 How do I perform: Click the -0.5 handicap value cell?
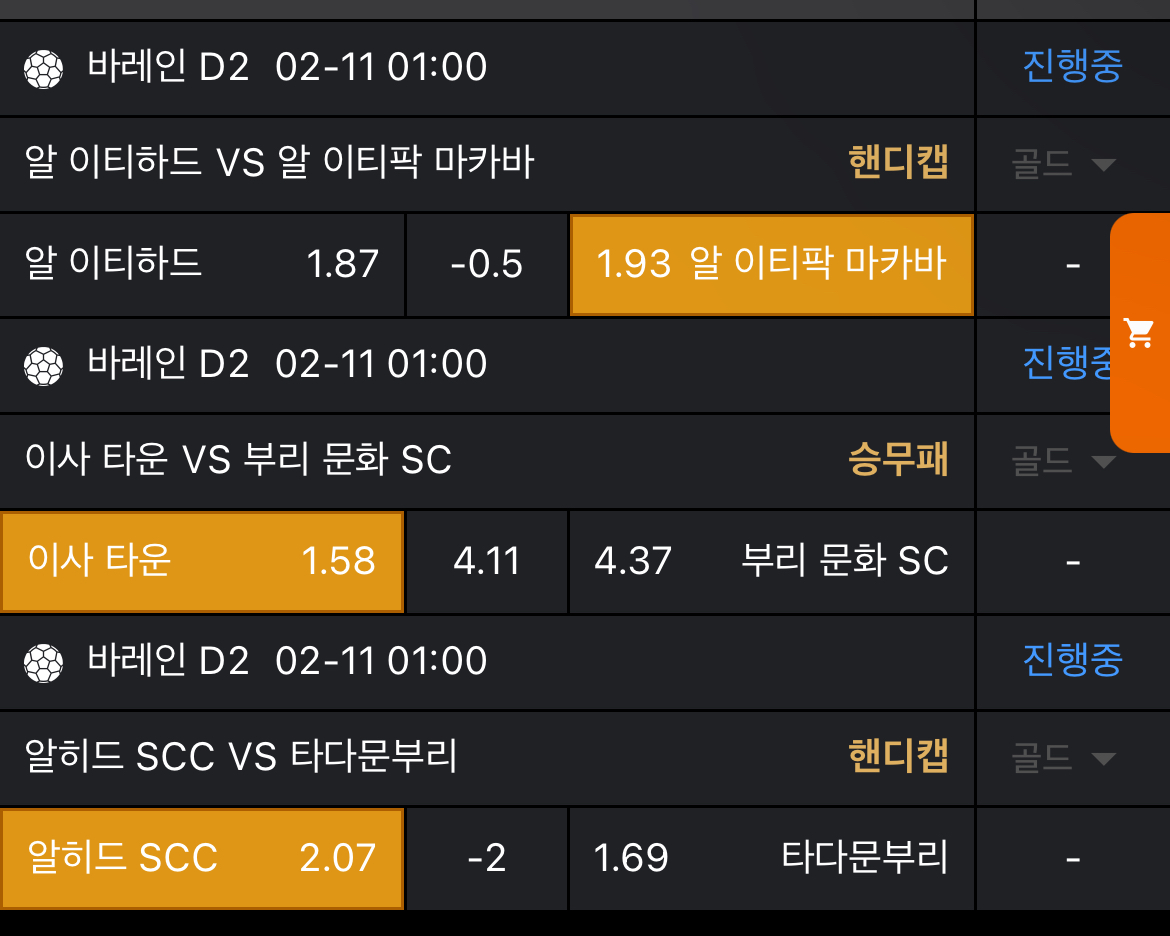[487, 265]
